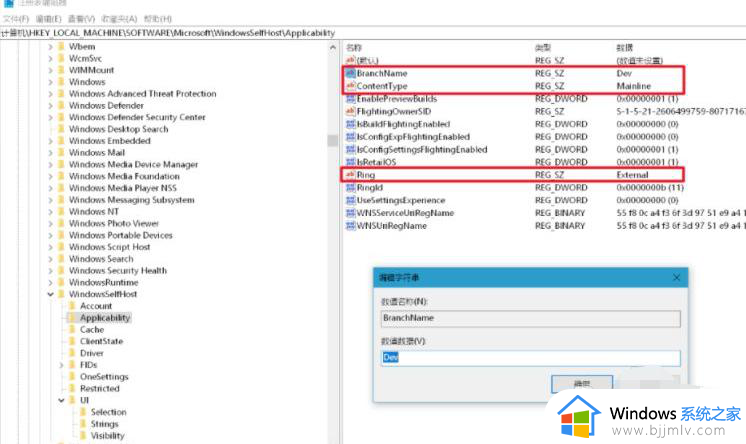Click the Wbem folder icon
Screen dimensions: 746x444
pyautogui.click(x=61, y=46)
